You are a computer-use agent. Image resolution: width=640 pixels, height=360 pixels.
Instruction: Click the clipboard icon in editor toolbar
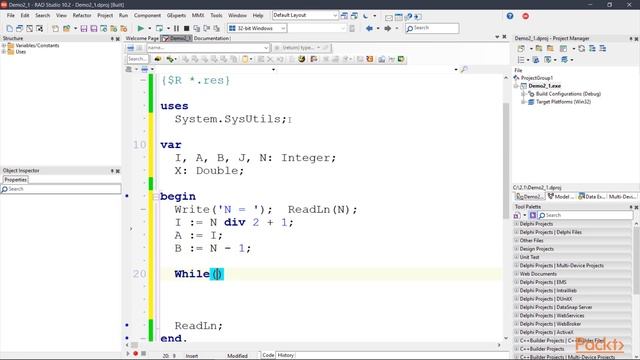tap(245, 59)
